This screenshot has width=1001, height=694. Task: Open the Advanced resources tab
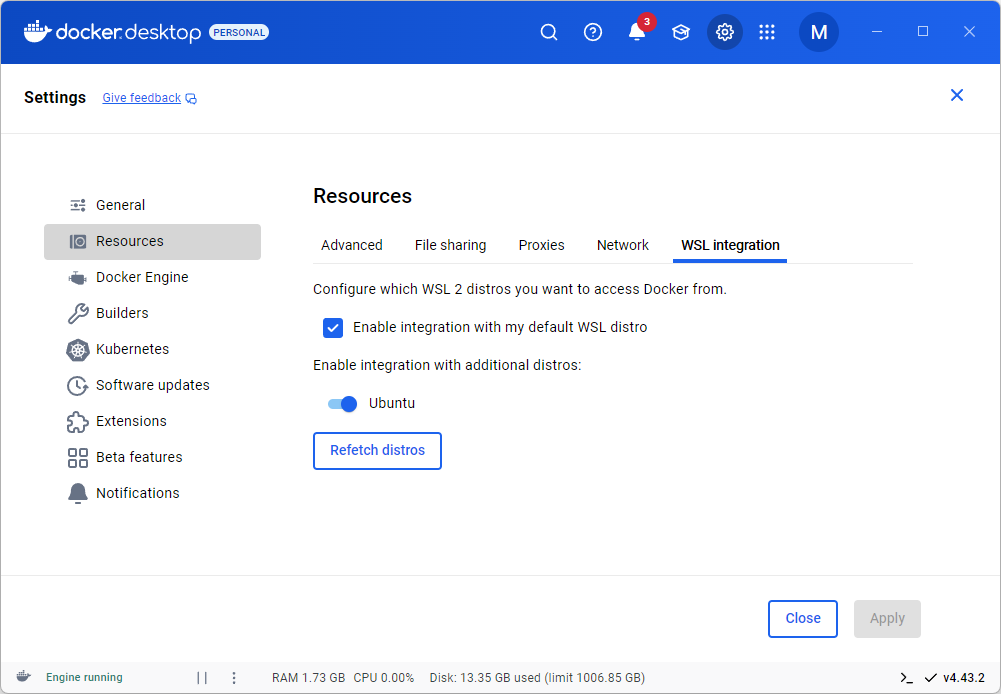[352, 245]
